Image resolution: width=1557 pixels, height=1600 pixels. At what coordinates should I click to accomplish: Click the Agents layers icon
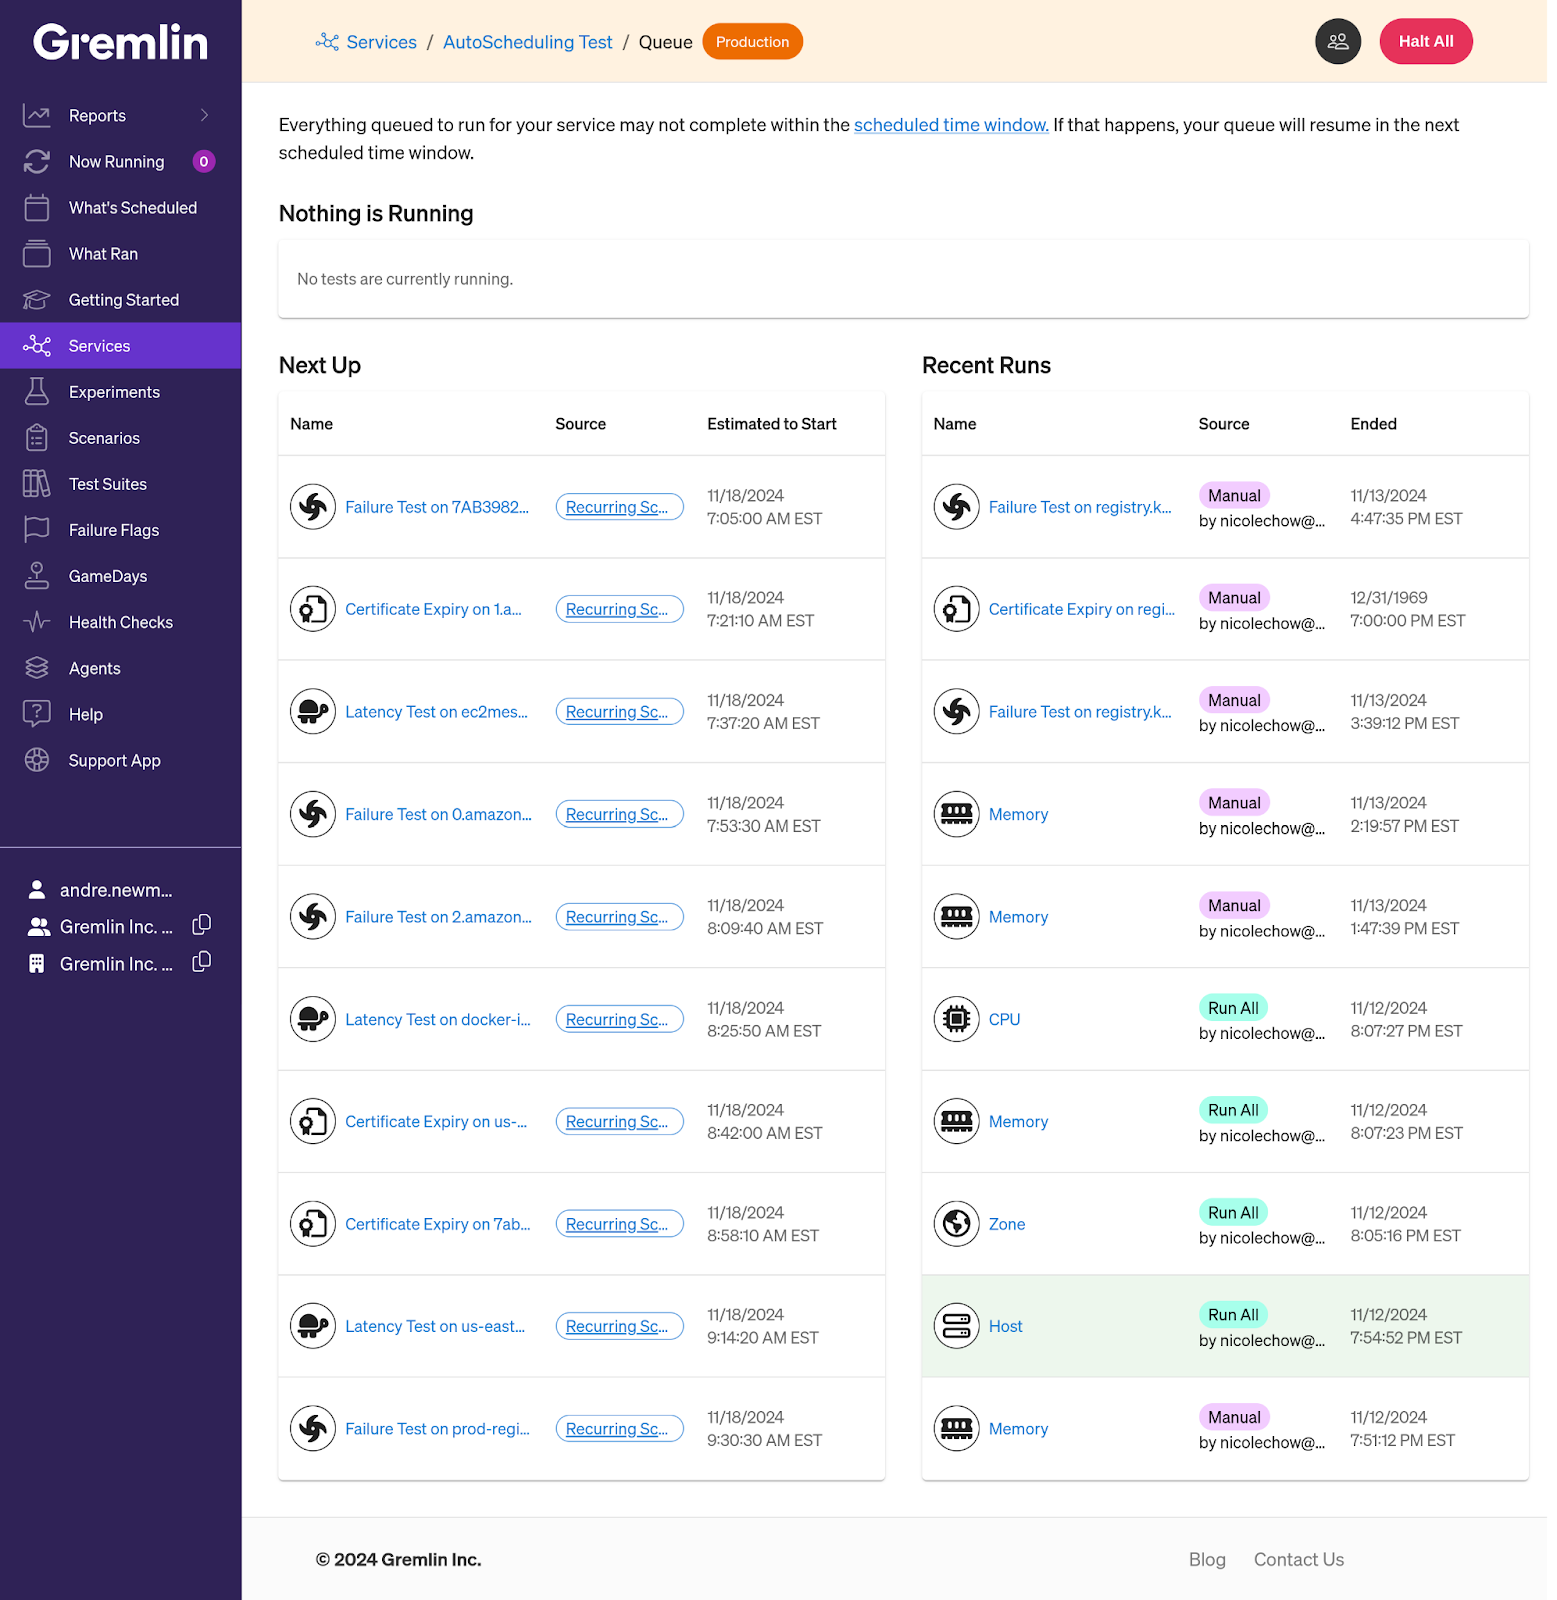click(37, 668)
